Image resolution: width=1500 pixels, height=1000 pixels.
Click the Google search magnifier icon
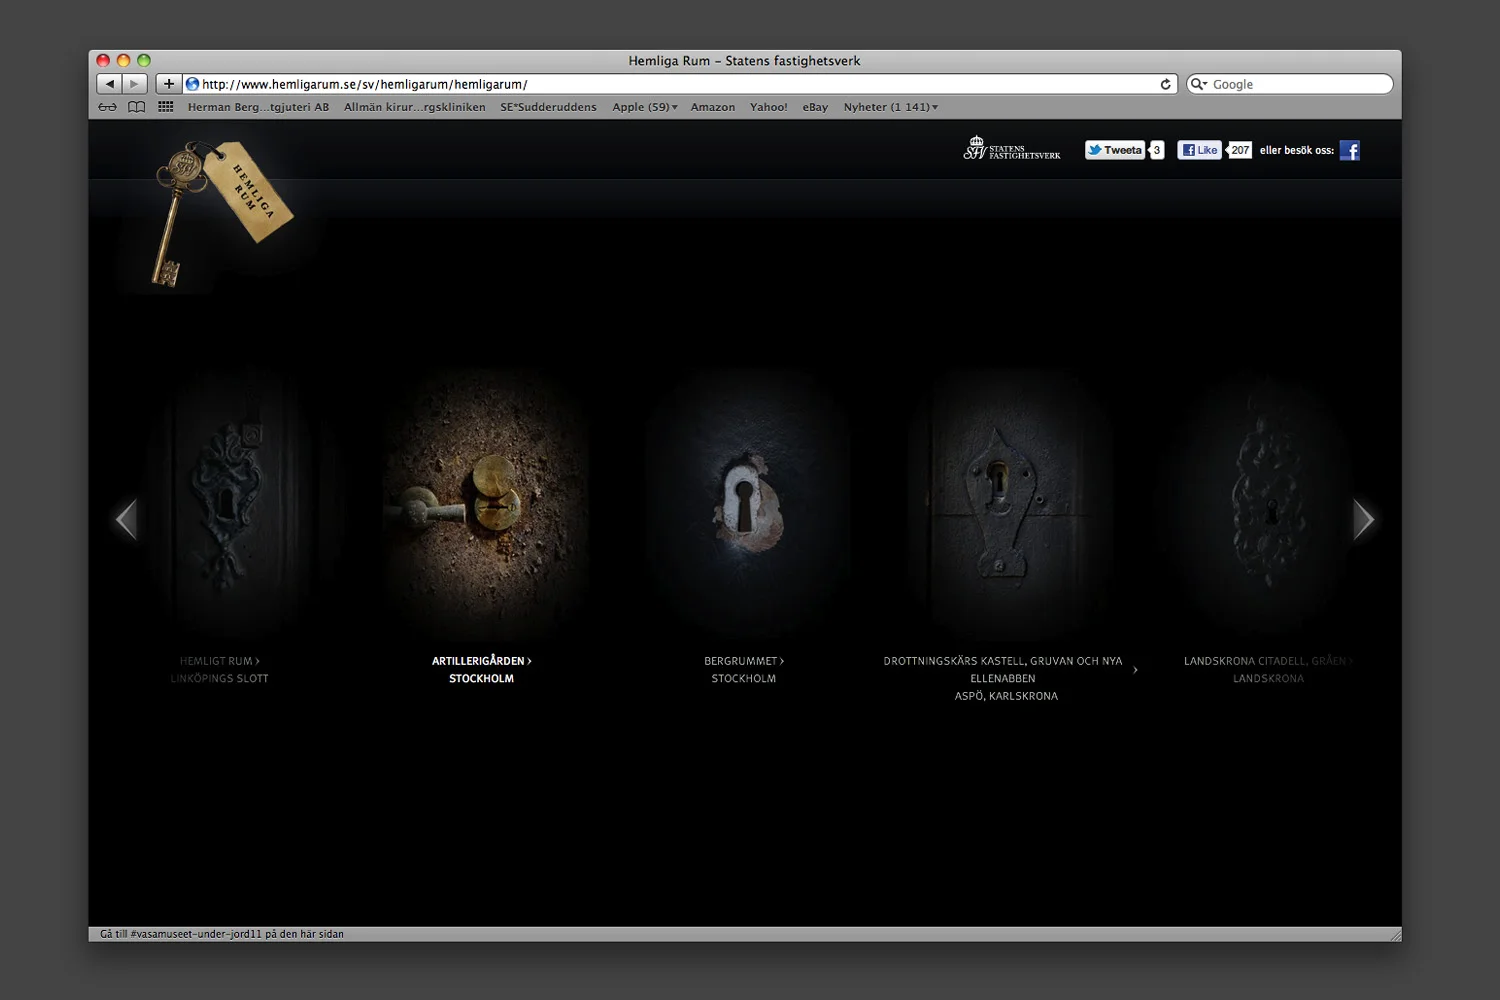pos(1198,84)
